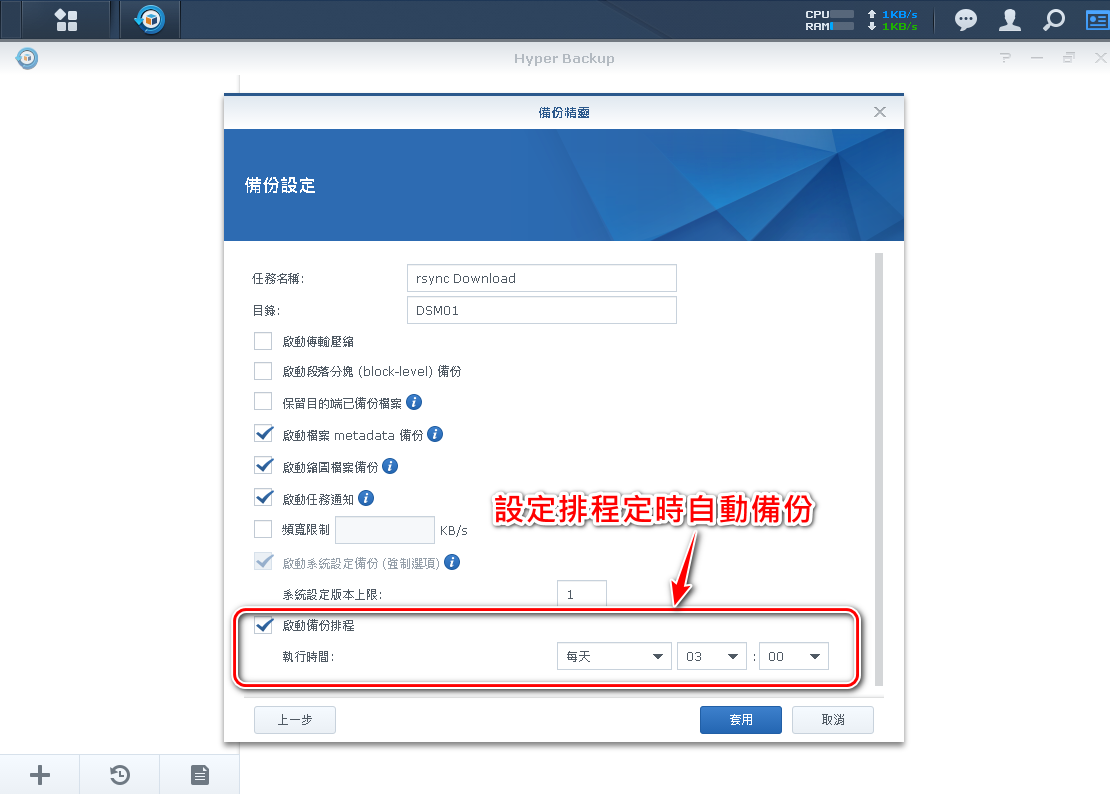Toggle the 啟動備份排程 checkbox
The height and width of the screenshot is (794, 1110).
click(x=264, y=625)
